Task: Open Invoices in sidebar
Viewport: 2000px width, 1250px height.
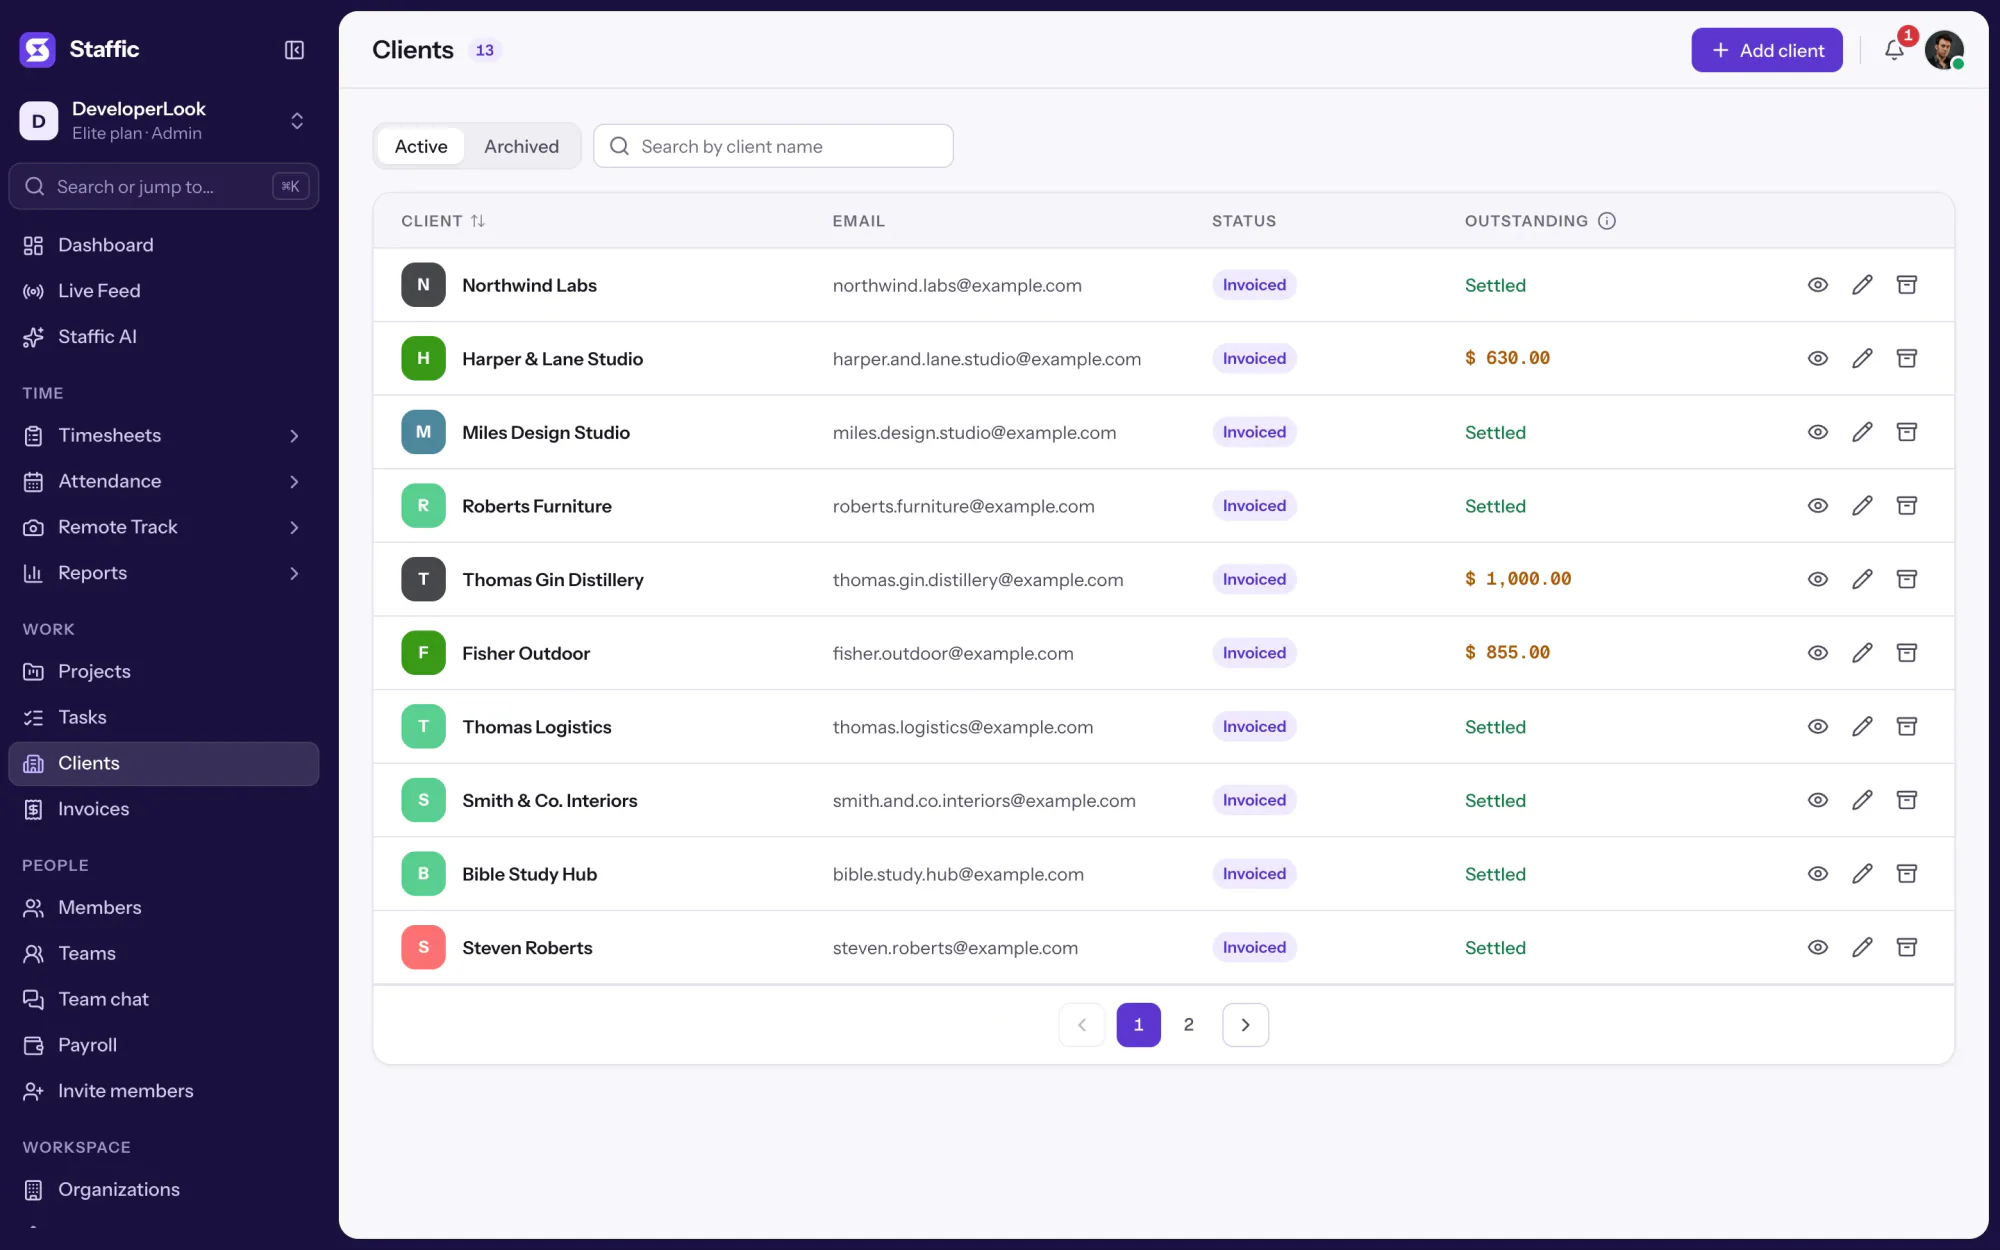Action: pos(163,809)
